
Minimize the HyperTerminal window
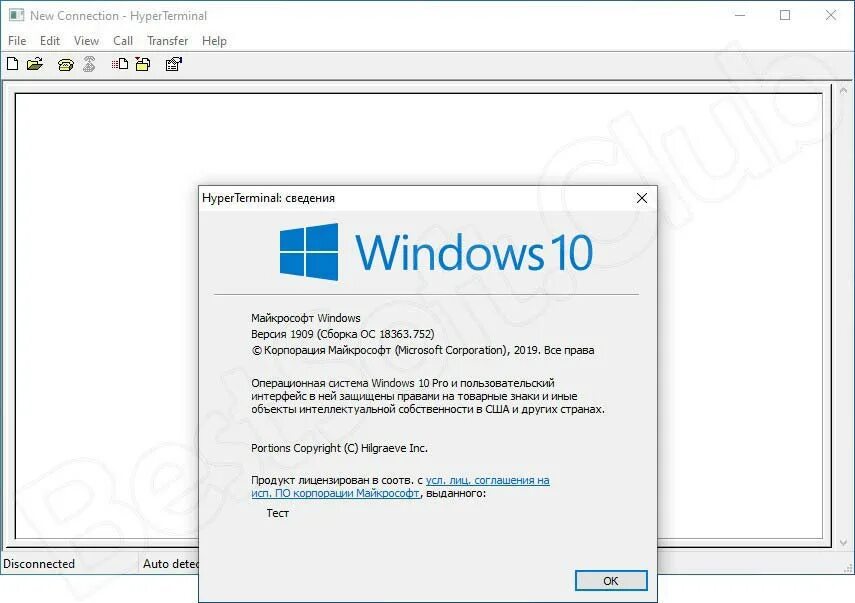pos(740,15)
